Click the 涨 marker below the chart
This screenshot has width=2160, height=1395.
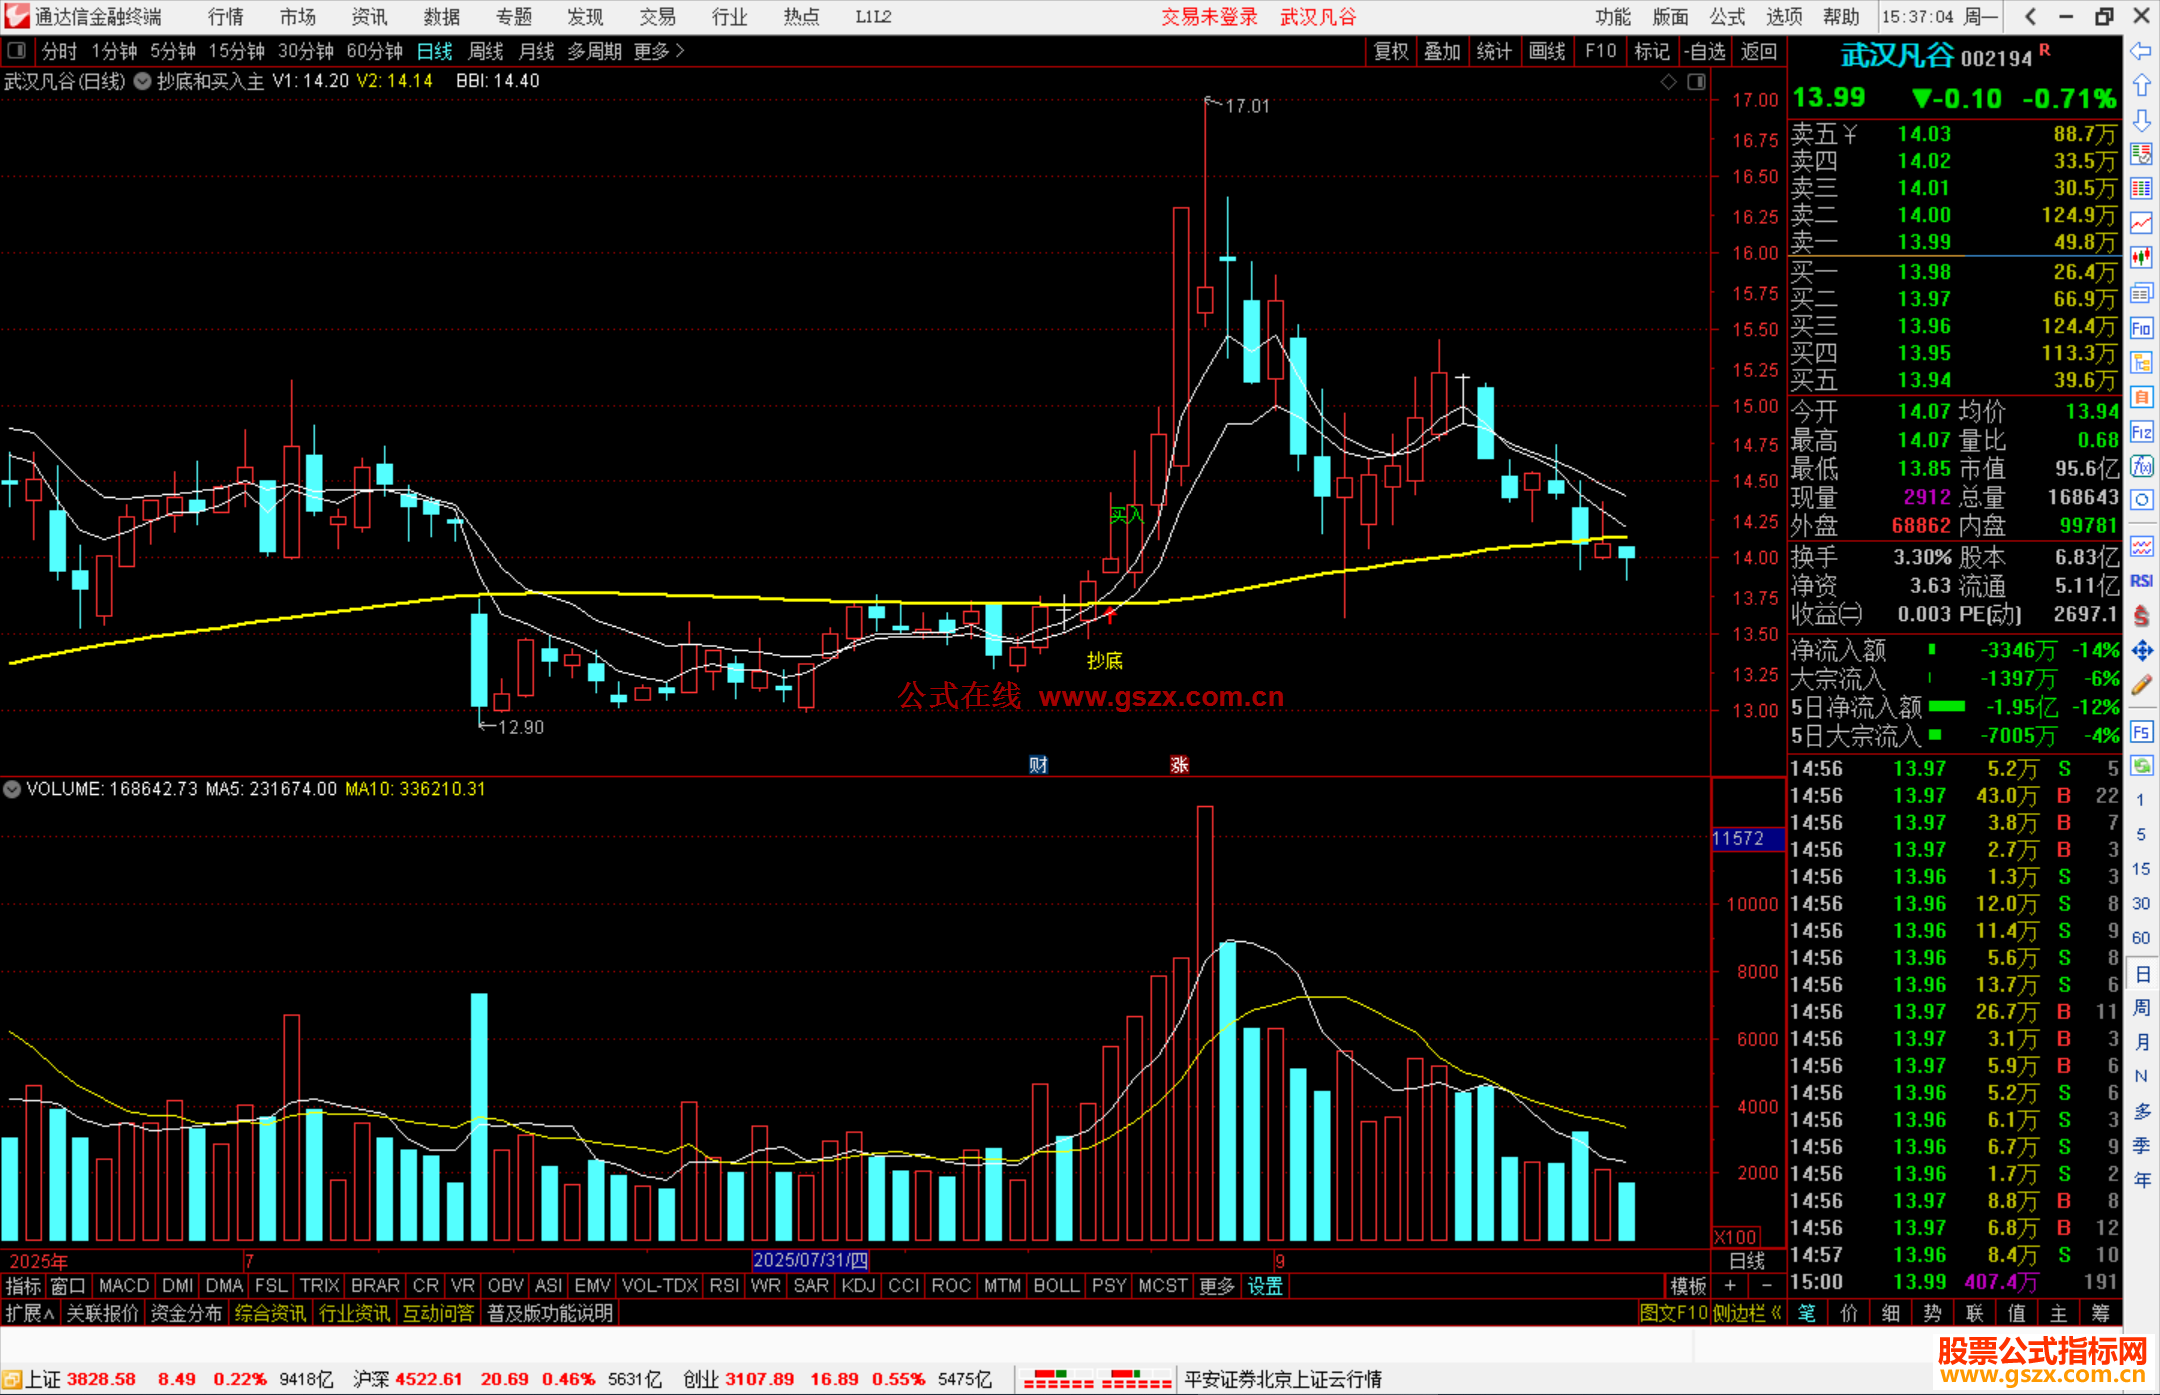pyautogui.click(x=1179, y=764)
